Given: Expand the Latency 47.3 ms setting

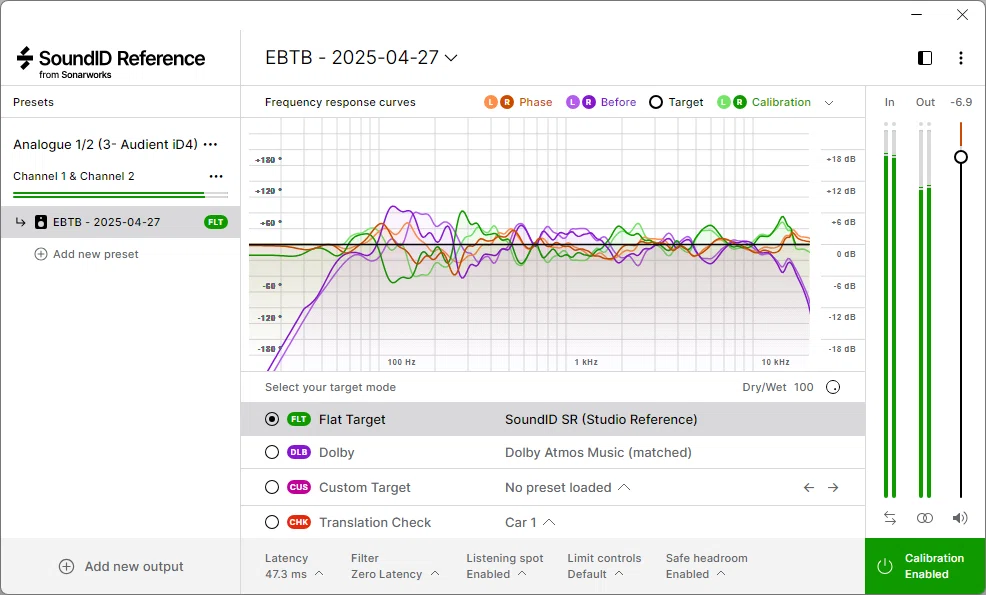Looking at the screenshot, I should click(x=294, y=566).
